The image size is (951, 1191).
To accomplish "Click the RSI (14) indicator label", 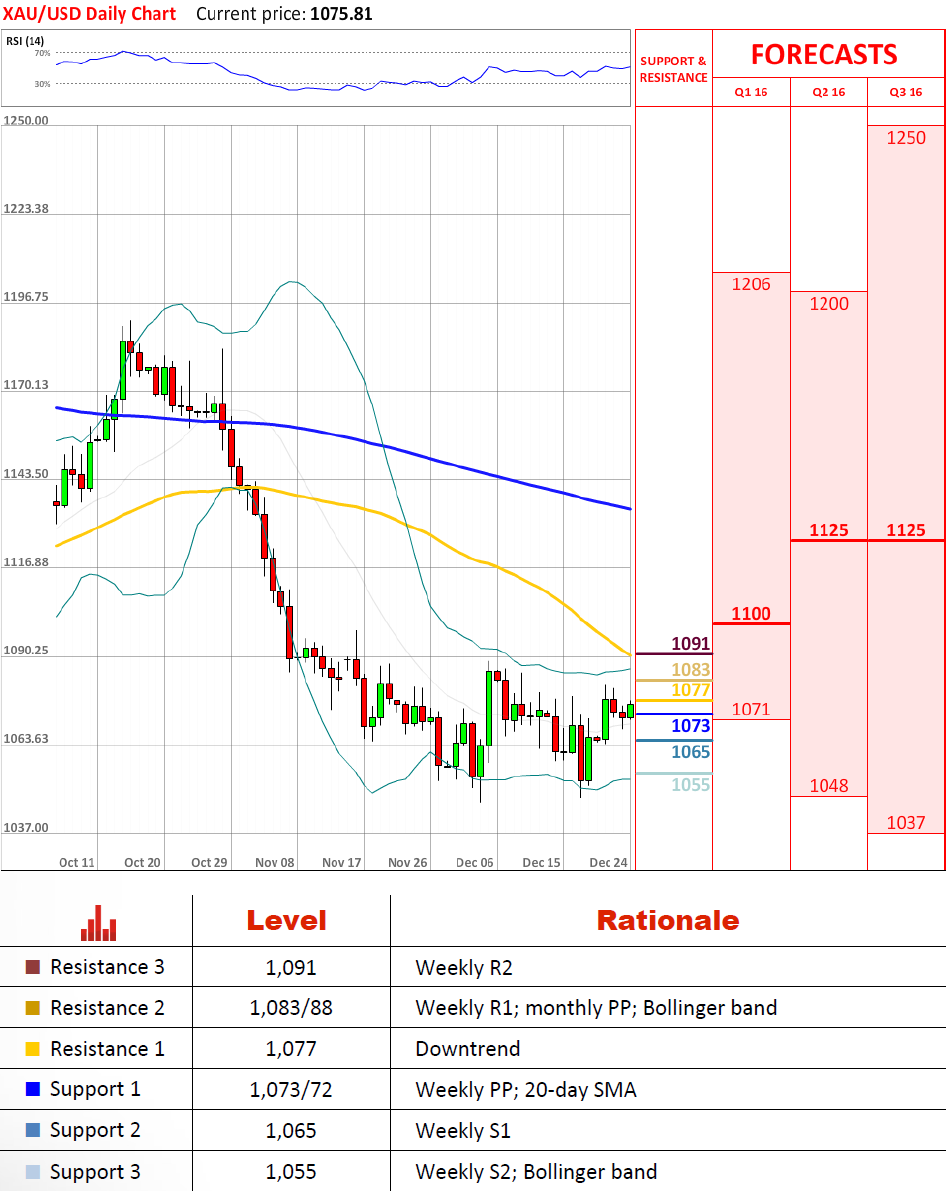I will click(x=25, y=41).
